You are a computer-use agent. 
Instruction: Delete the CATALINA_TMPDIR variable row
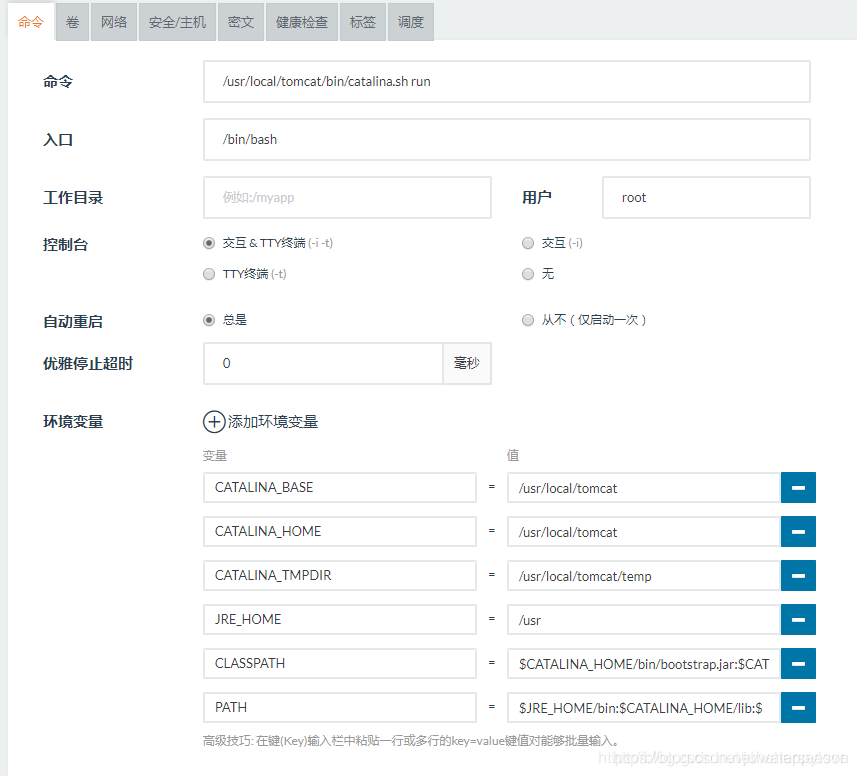[x=798, y=576]
